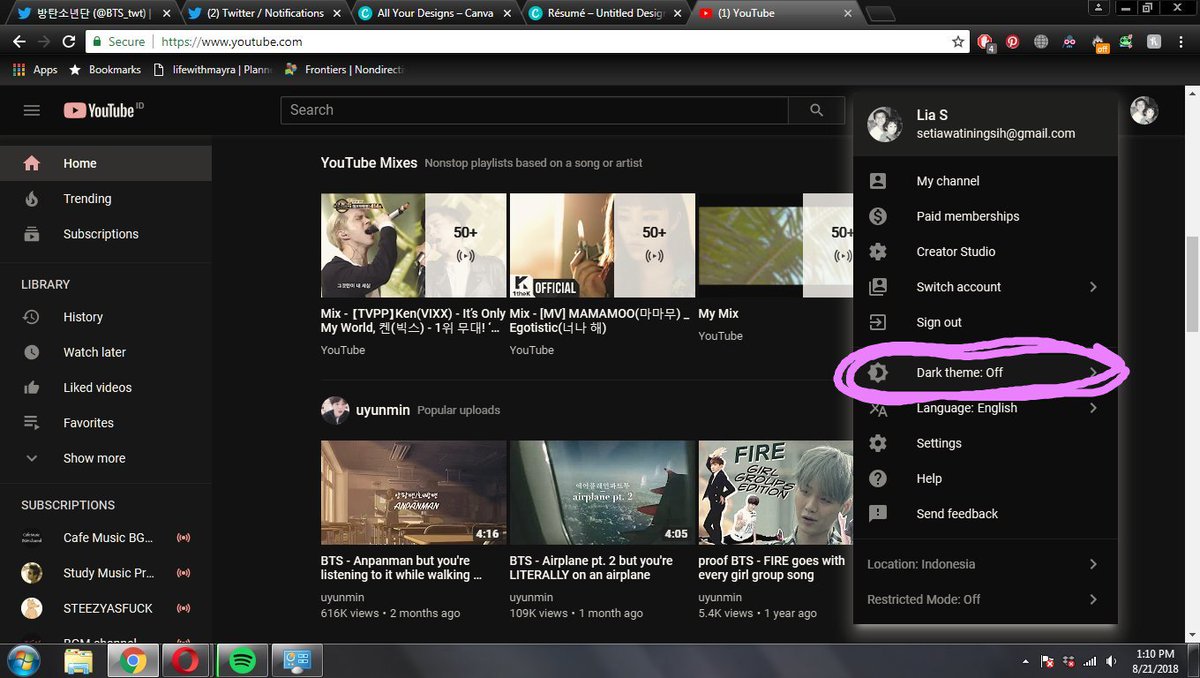Play the BTS Anpanman video thumbnail
This screenshot has width=1200, height=678.
[413, 493]
